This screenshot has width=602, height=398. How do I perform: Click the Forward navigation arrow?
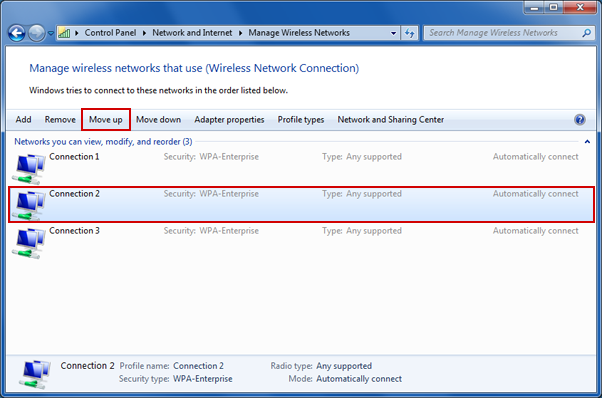[36, 33]
